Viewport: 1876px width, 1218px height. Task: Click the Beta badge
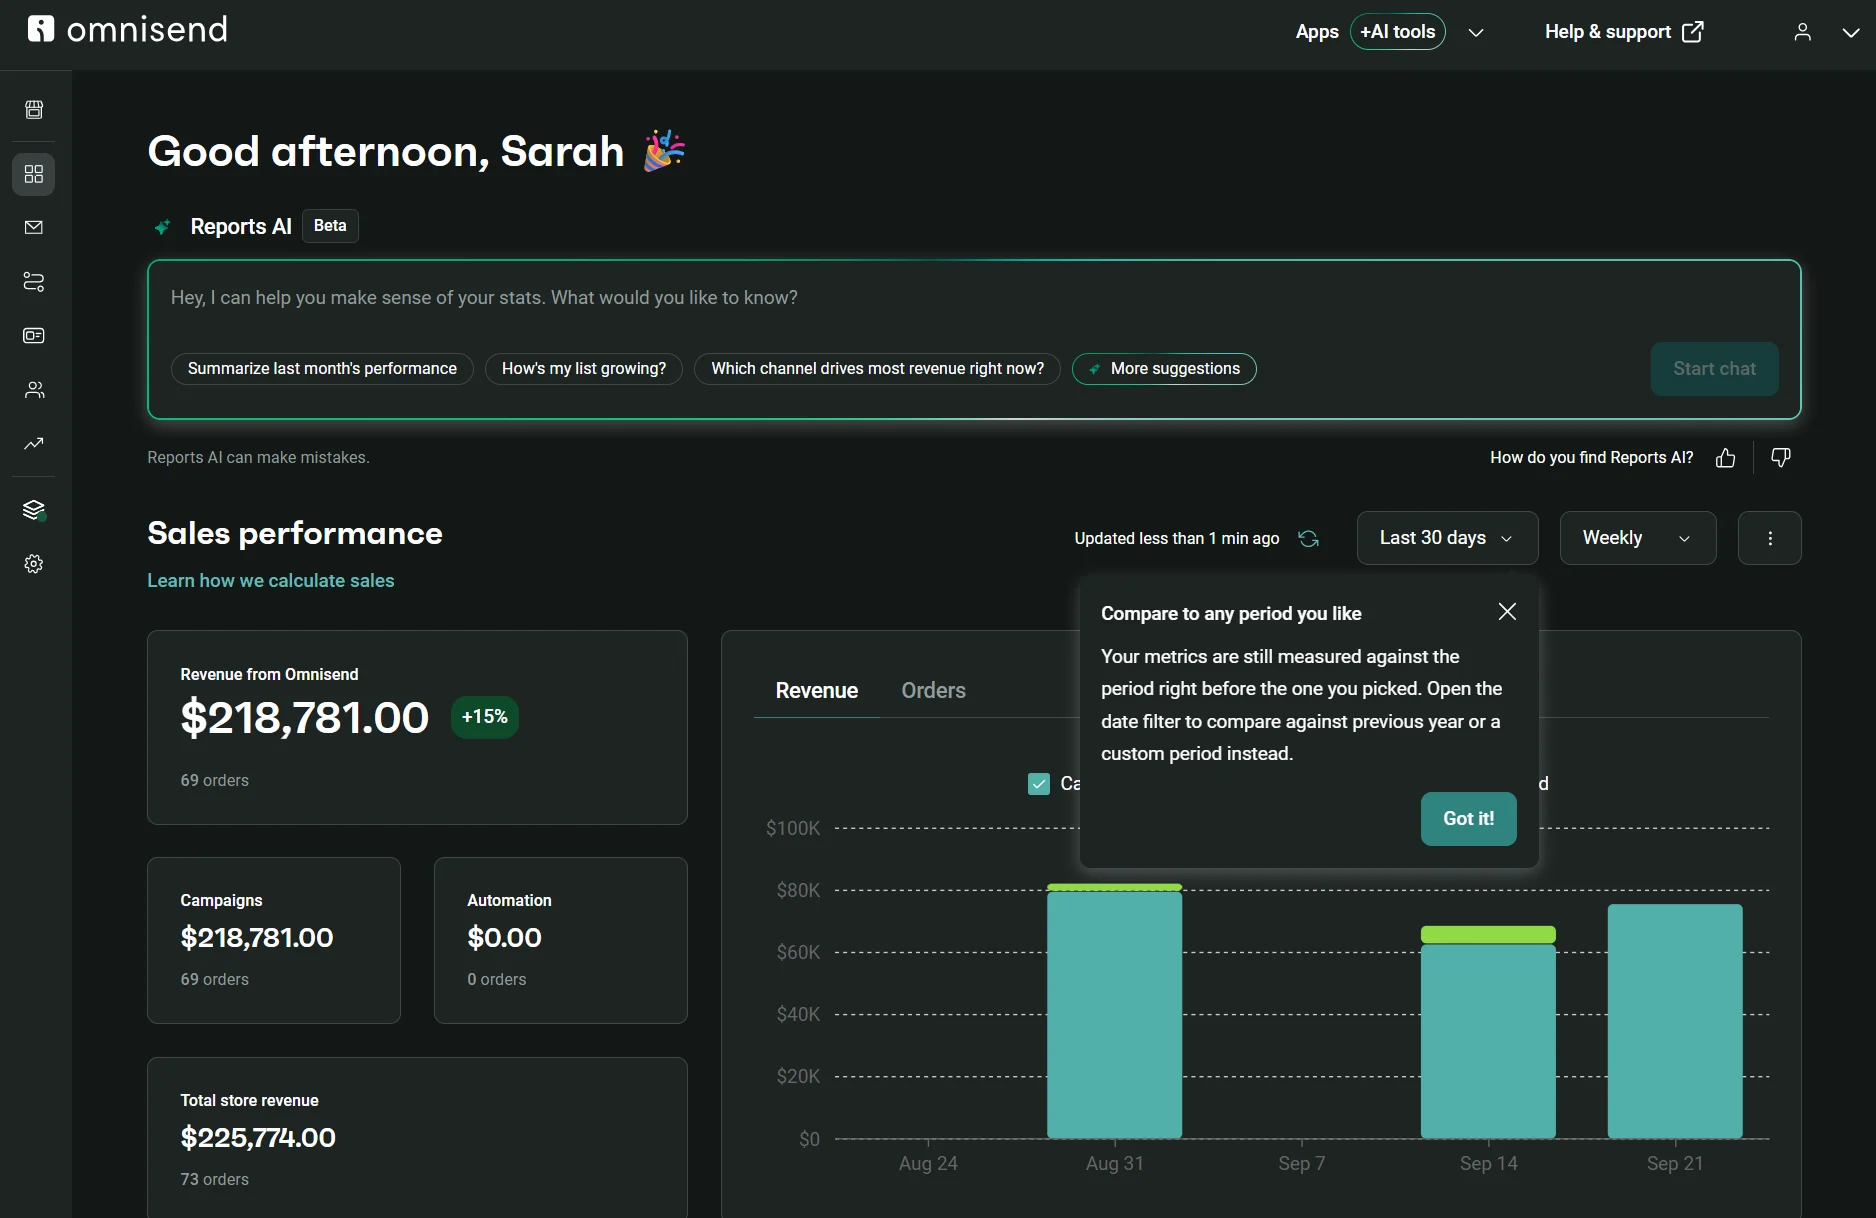[330, 226]
